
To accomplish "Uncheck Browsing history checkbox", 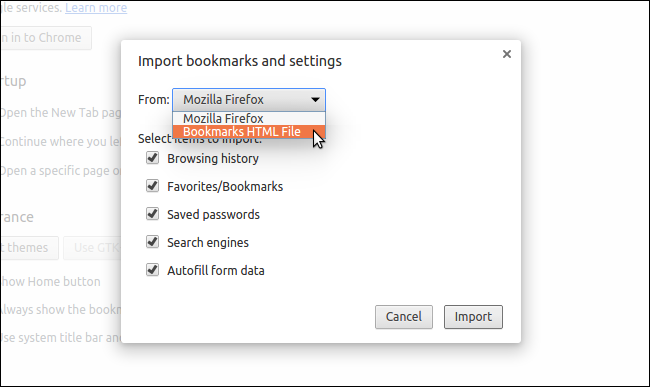I will point(153,158).
